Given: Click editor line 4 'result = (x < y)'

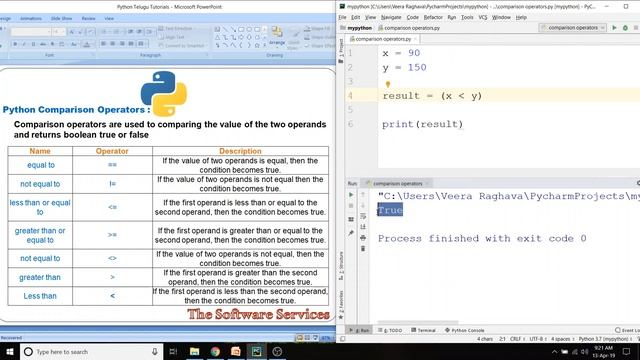Looking at the screenshot, I should click(x=432, y=96).
